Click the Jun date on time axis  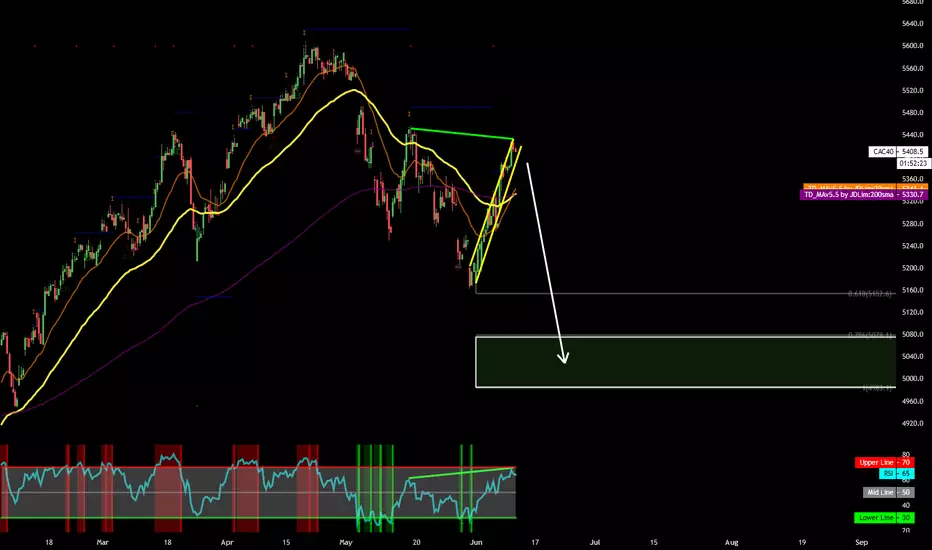476,542
